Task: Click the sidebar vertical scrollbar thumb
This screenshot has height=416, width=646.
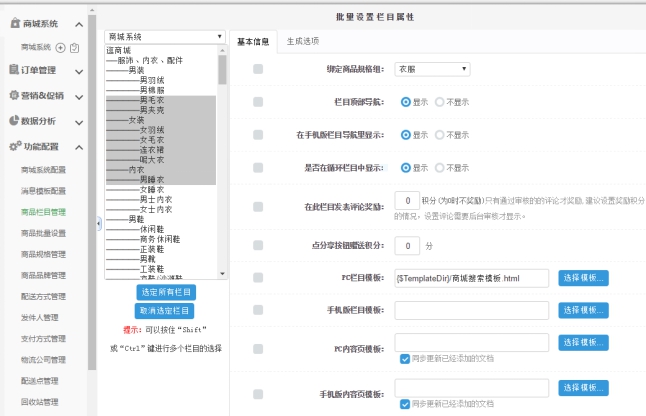Action: [92, 192]
